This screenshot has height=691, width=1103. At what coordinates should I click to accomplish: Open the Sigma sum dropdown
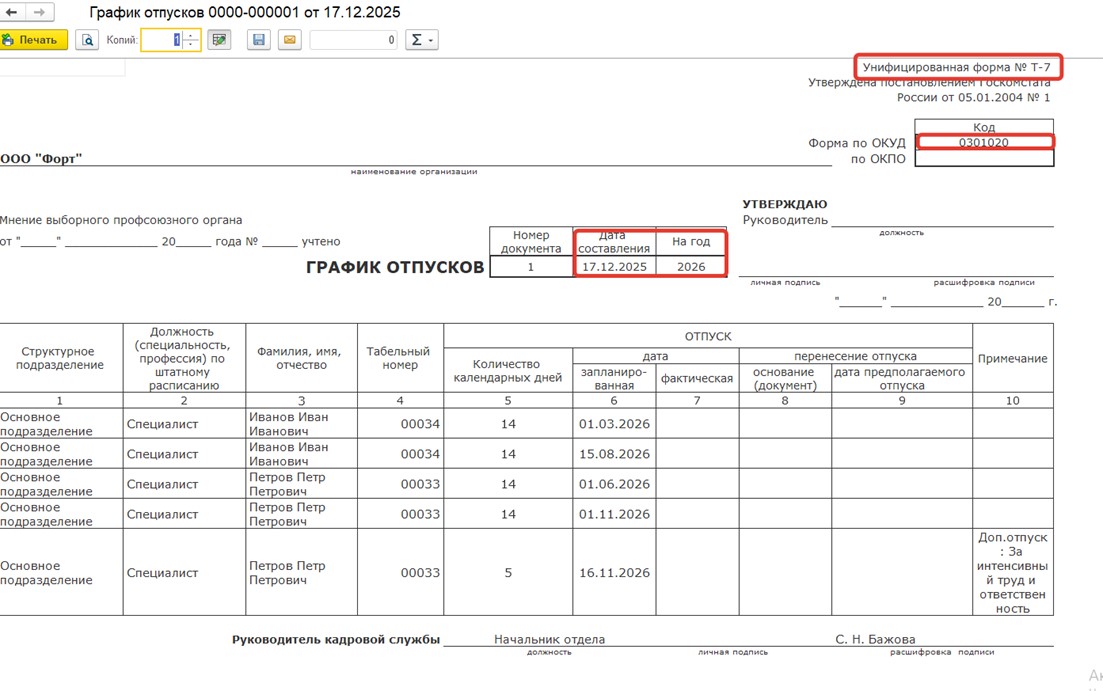[421, 40]
